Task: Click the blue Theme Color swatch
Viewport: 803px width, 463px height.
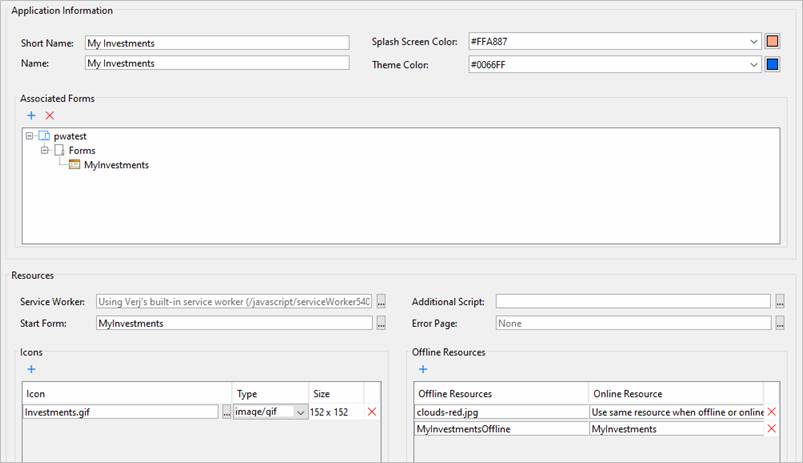Action: tap(772, 64)
